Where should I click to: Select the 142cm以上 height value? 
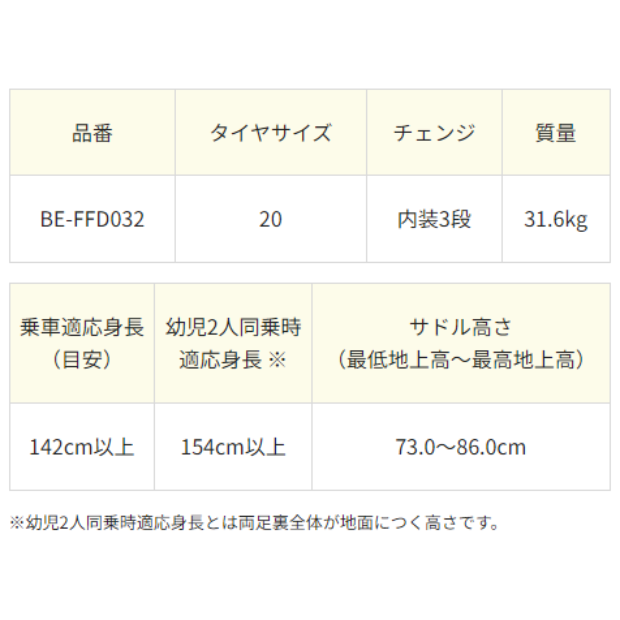click(x=81, y=447)
